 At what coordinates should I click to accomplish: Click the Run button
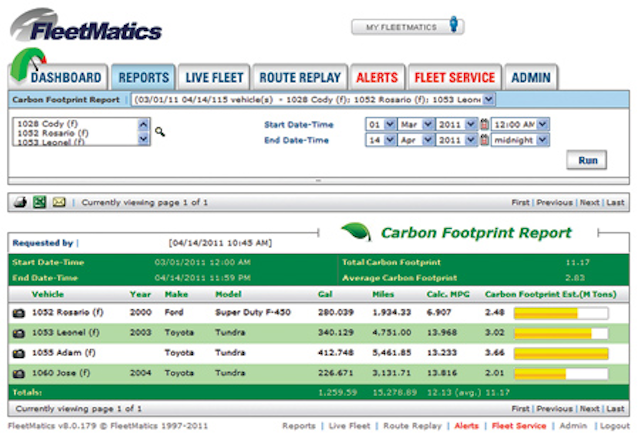tap(587, 160)
